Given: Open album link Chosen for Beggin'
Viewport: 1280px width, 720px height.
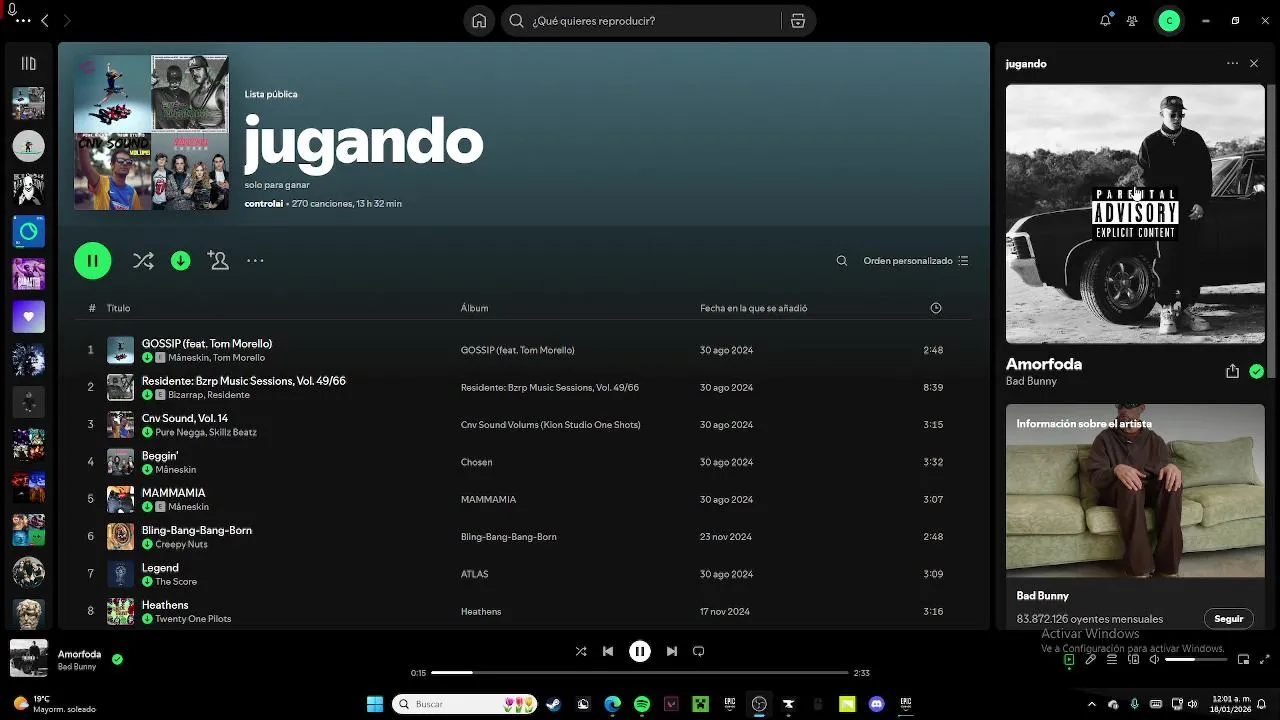Looking at the screenshot, I should pyautogui.click(x=476, y=462).
